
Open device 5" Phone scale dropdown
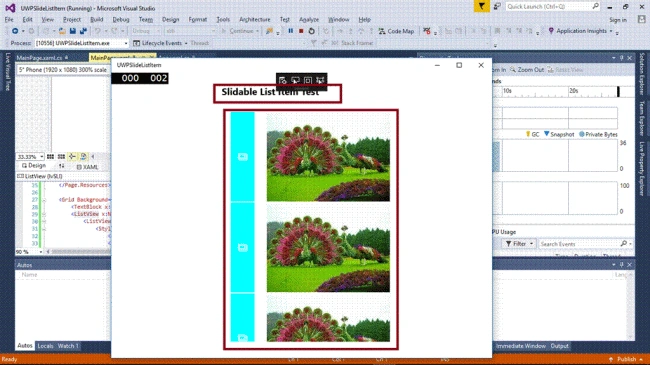coord(63,70)
